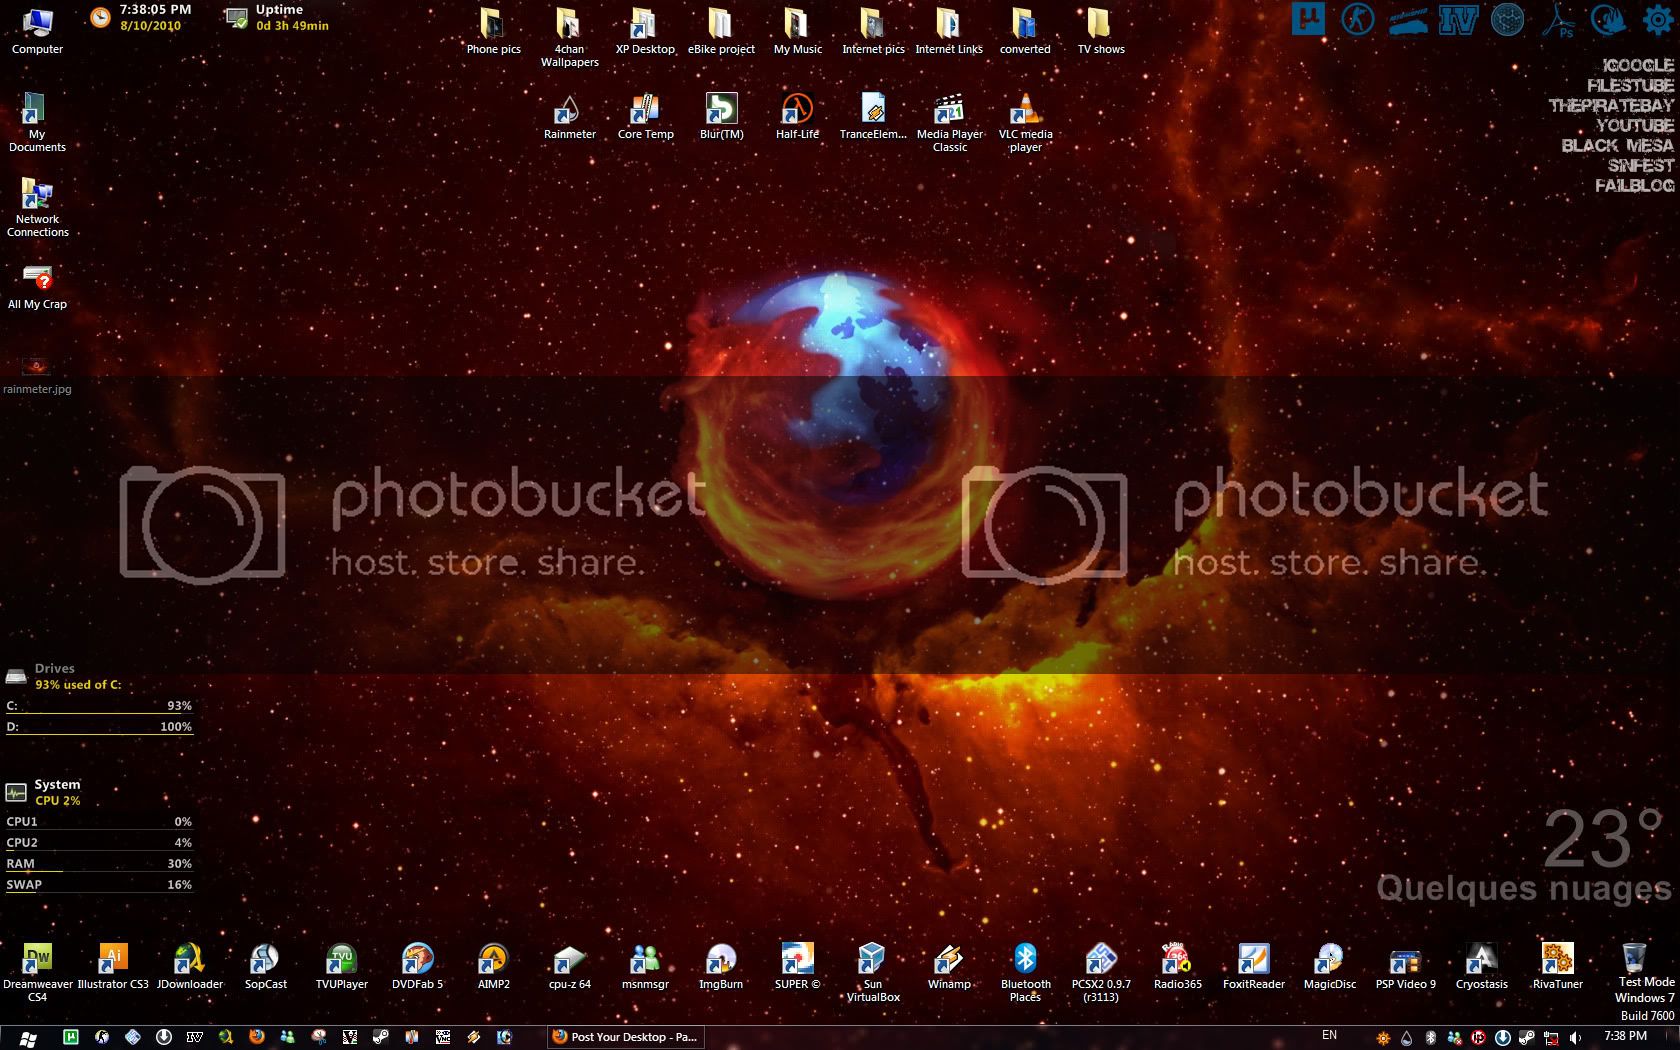This screenshot has height=1050, width=1680.
Task: Open the YOUTUBE link in the sidebar list
Action: (1634, 125)
